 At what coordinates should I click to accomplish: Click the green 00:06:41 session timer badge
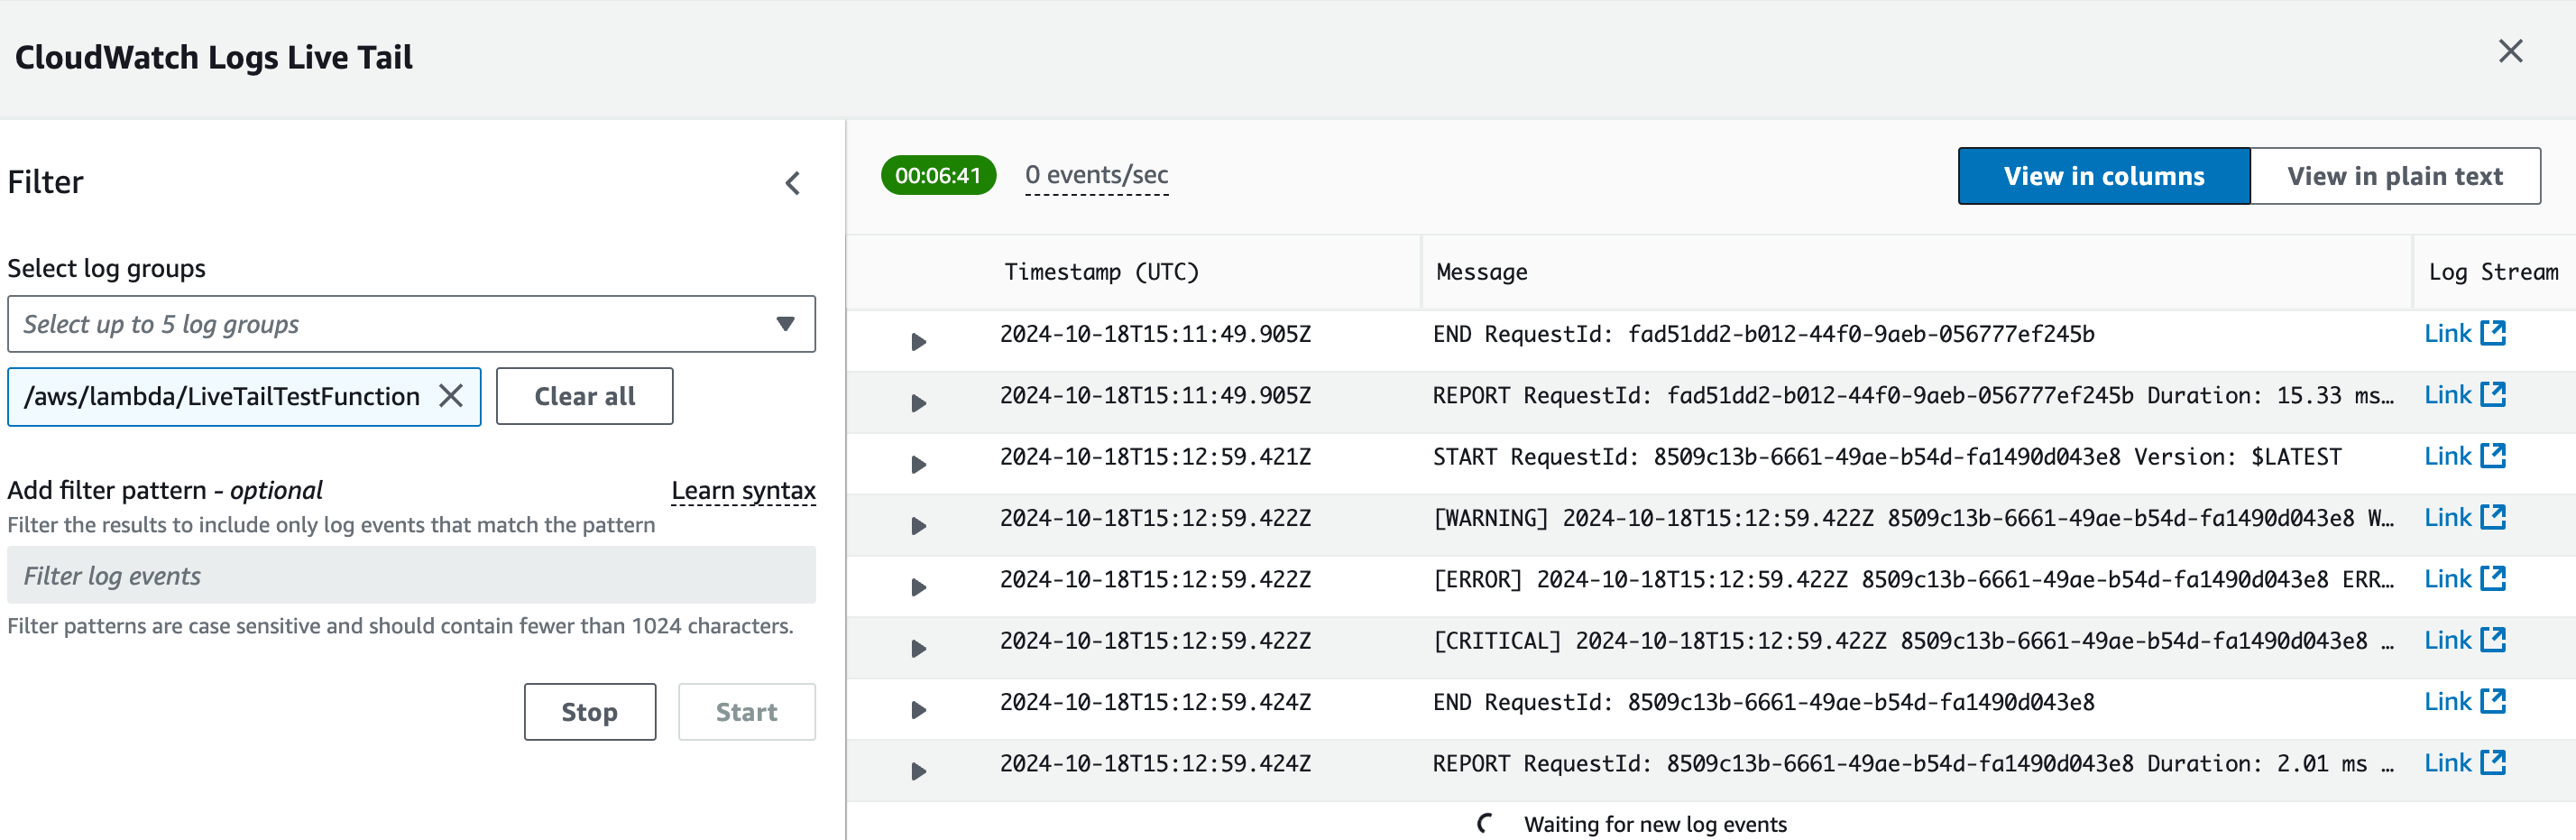point(938,174)
